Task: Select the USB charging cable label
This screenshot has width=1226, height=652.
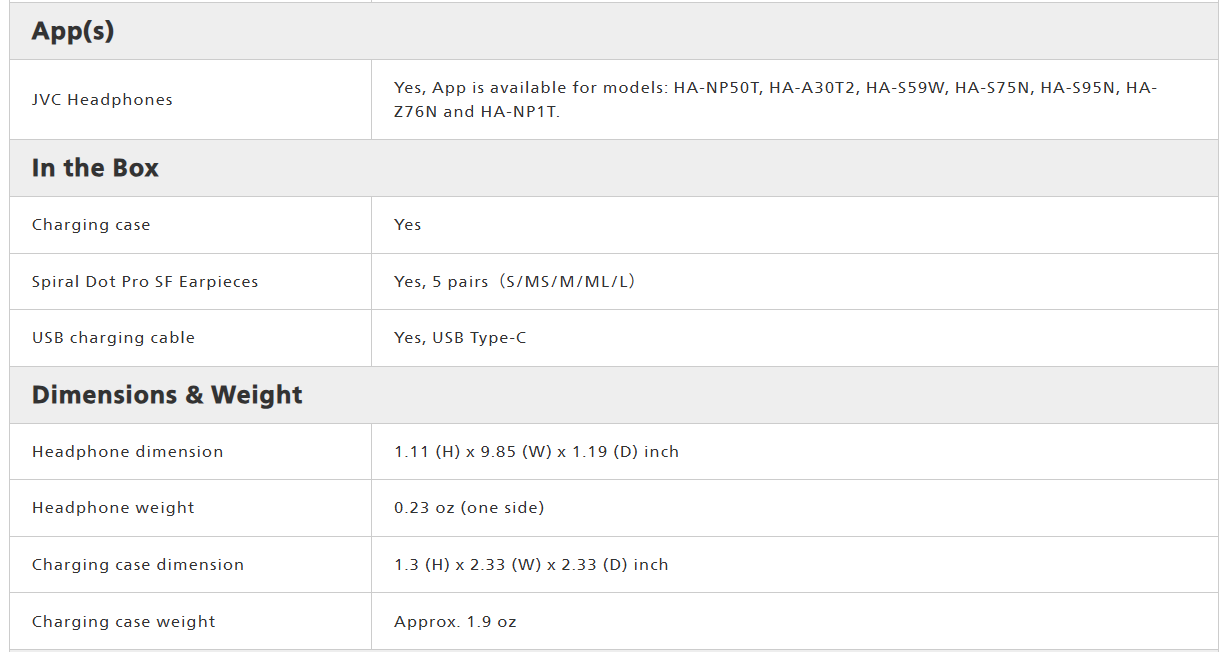Action: point(113,338)
